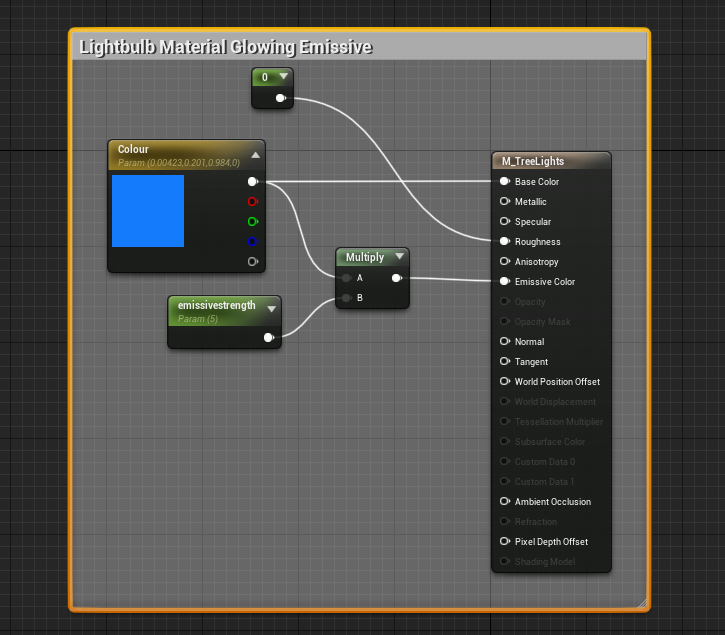Click the Multiply node's output pin
Image resolution: width=725 pixels, height=635 pixels.
397,278
